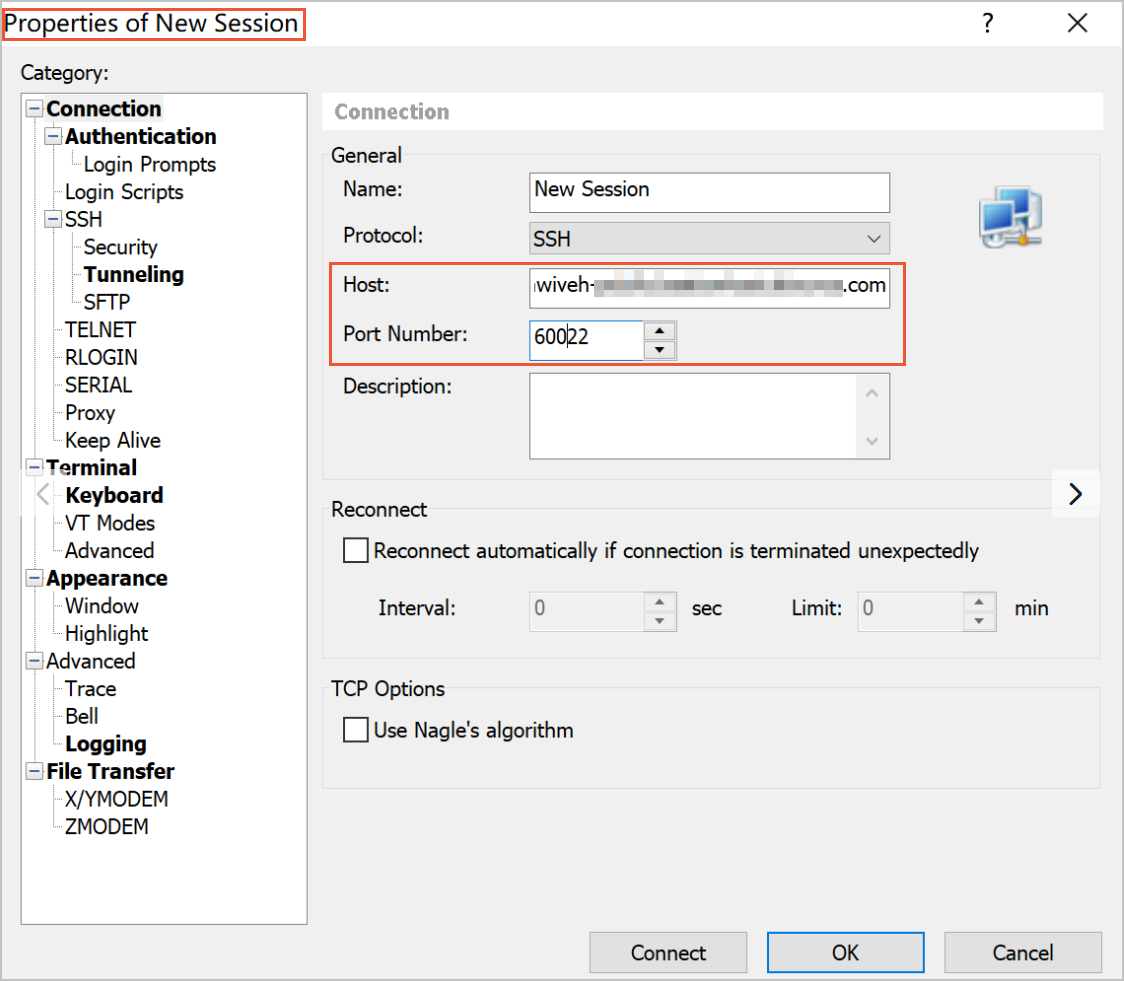1124x981 pixels.
Task: Open the Proxy category
Action: tap(90, 413)
